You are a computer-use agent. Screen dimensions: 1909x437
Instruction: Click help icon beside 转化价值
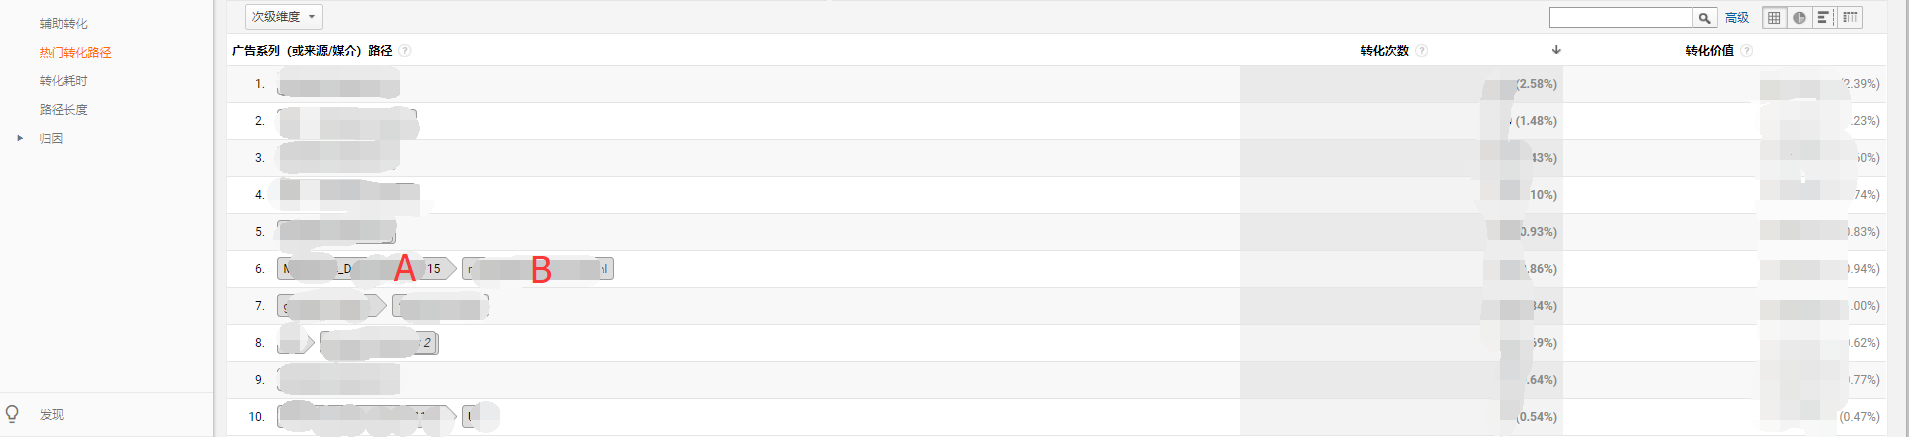[x=1747, y=51]
